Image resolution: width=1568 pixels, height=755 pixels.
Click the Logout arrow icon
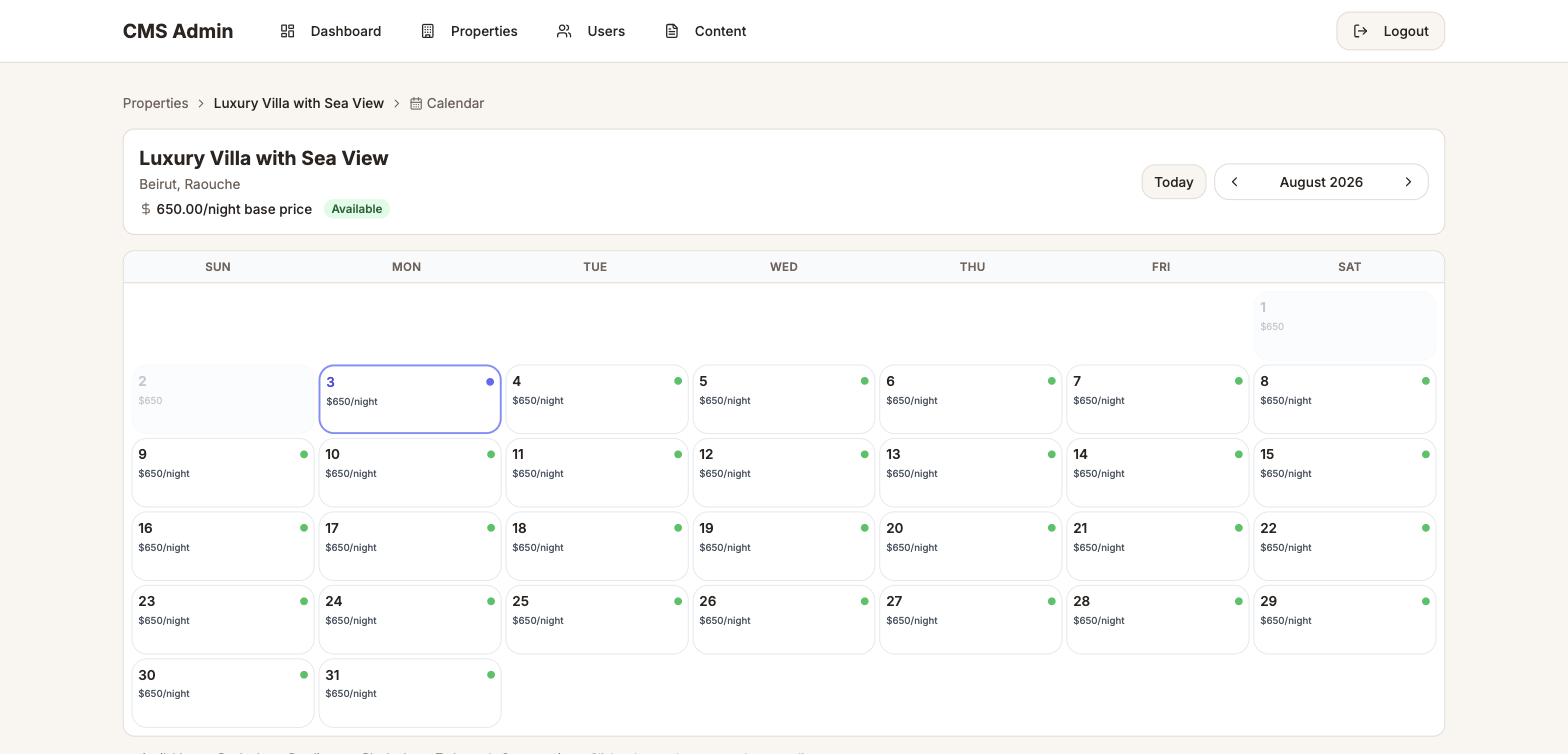coord(1360,31)
